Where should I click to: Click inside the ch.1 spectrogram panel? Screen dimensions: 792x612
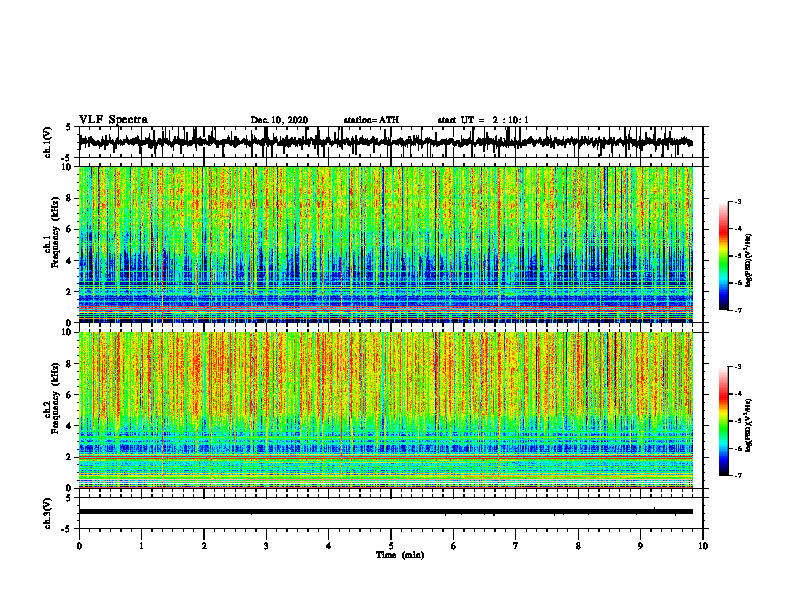click(x=385, y=244)
